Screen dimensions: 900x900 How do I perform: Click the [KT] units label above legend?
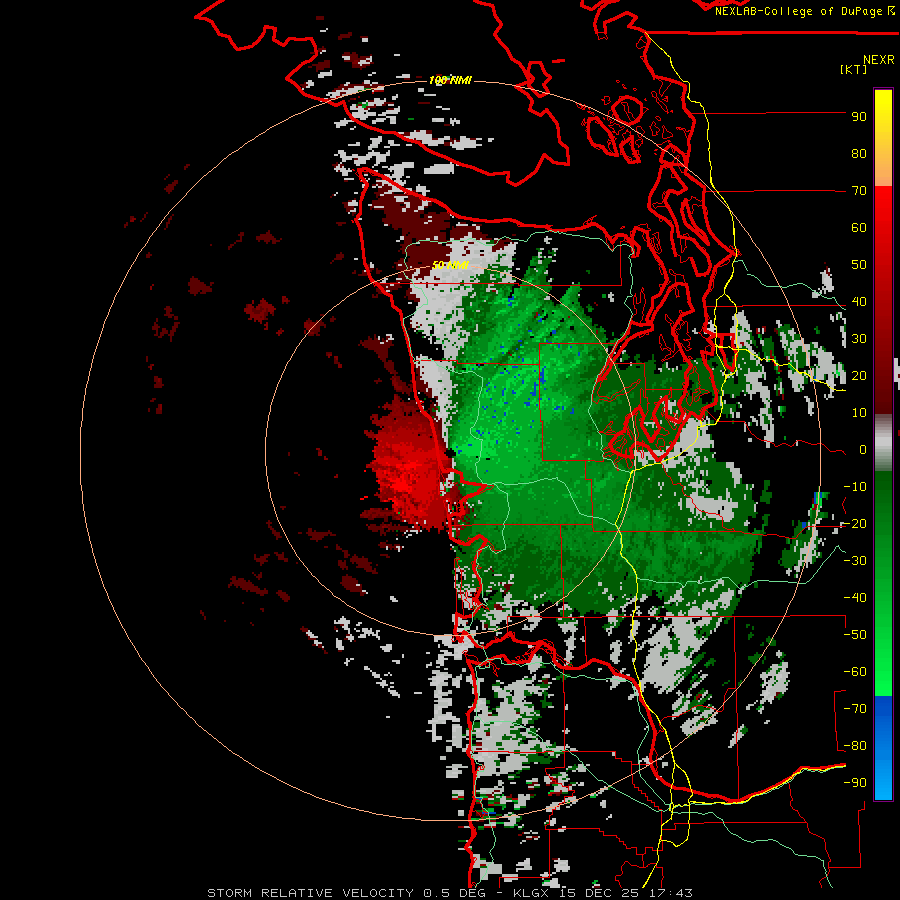coord(854,69)
